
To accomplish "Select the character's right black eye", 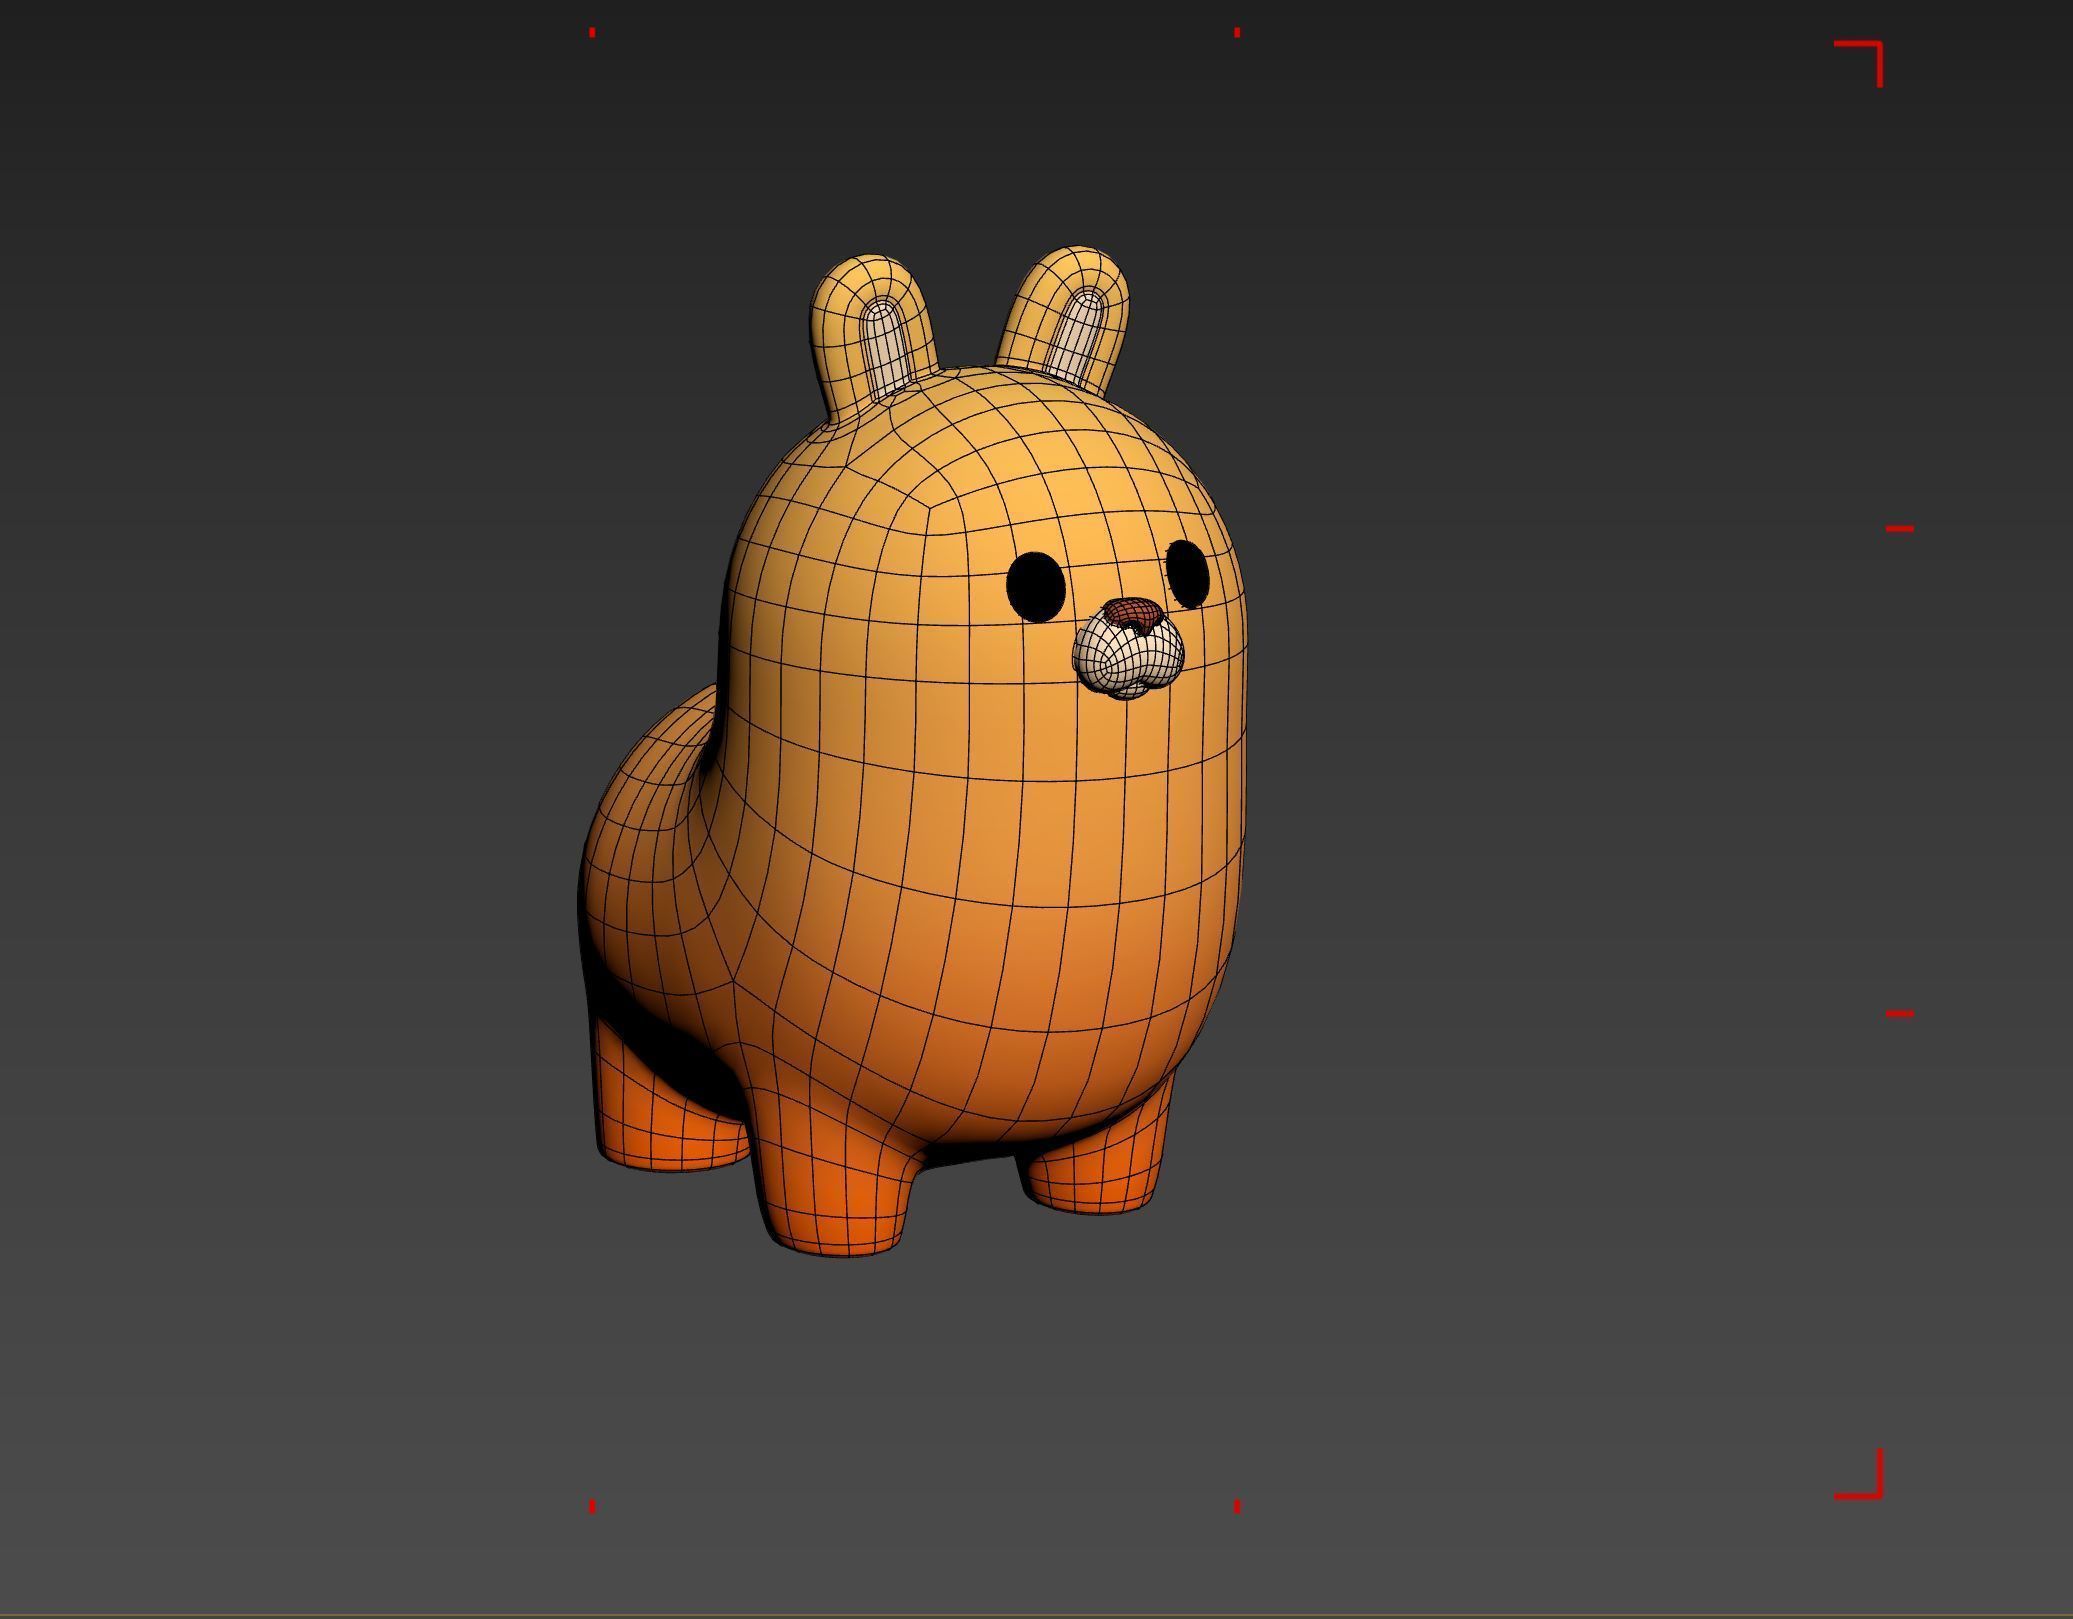I will pos(1188,574).
